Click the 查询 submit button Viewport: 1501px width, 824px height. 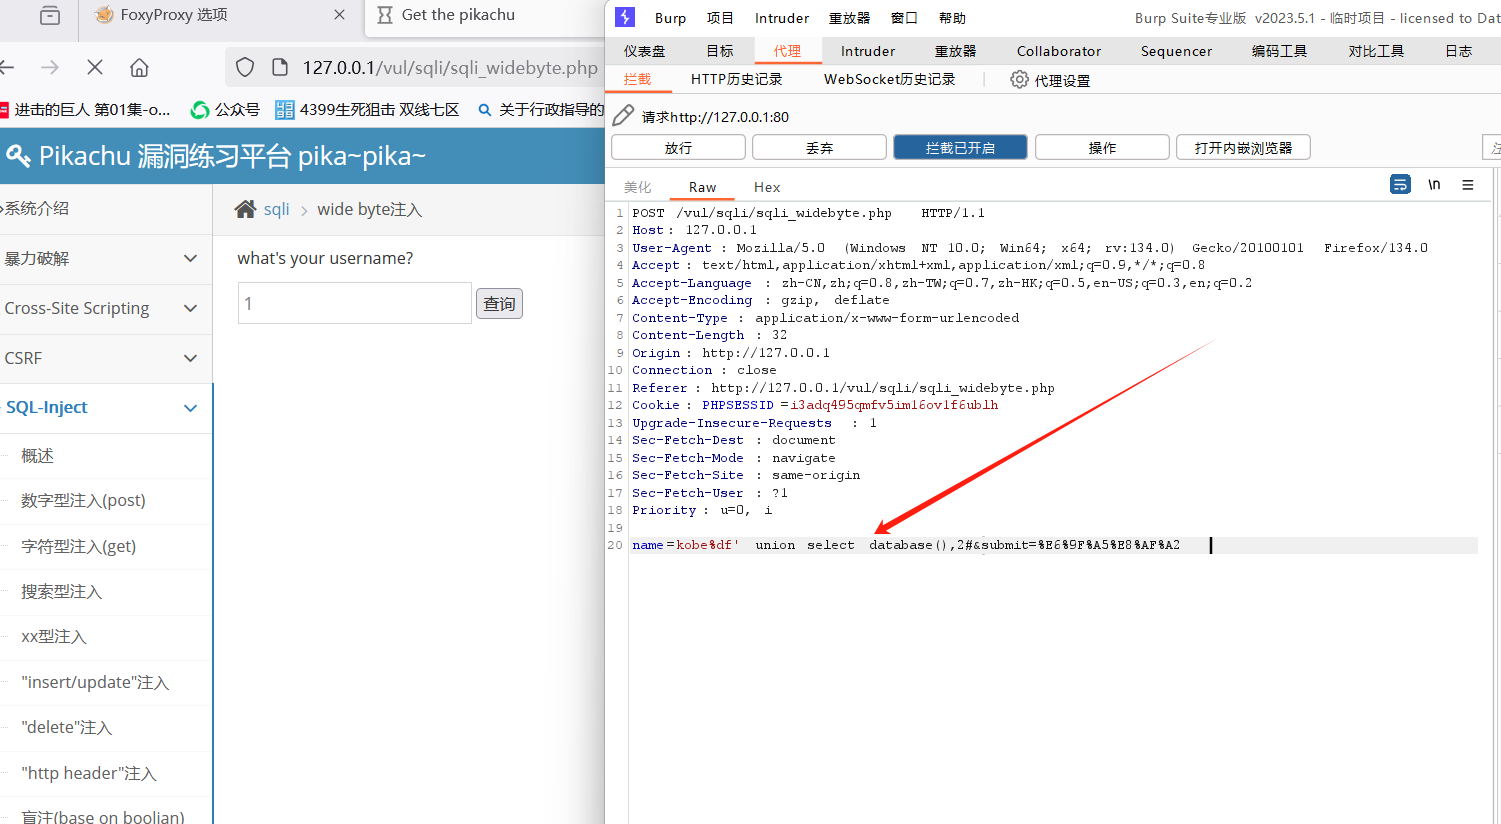pyautogui.click(x=500, y=303)
